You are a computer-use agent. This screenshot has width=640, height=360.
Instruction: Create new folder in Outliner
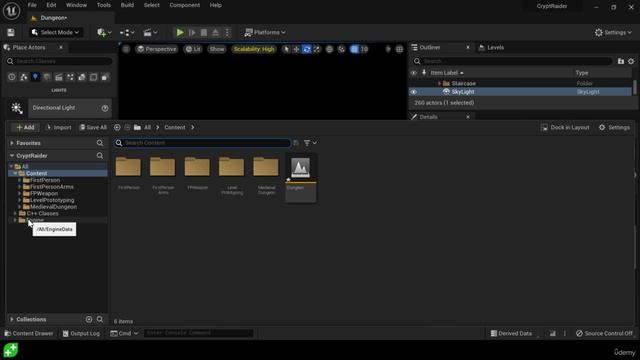point(621,61)
